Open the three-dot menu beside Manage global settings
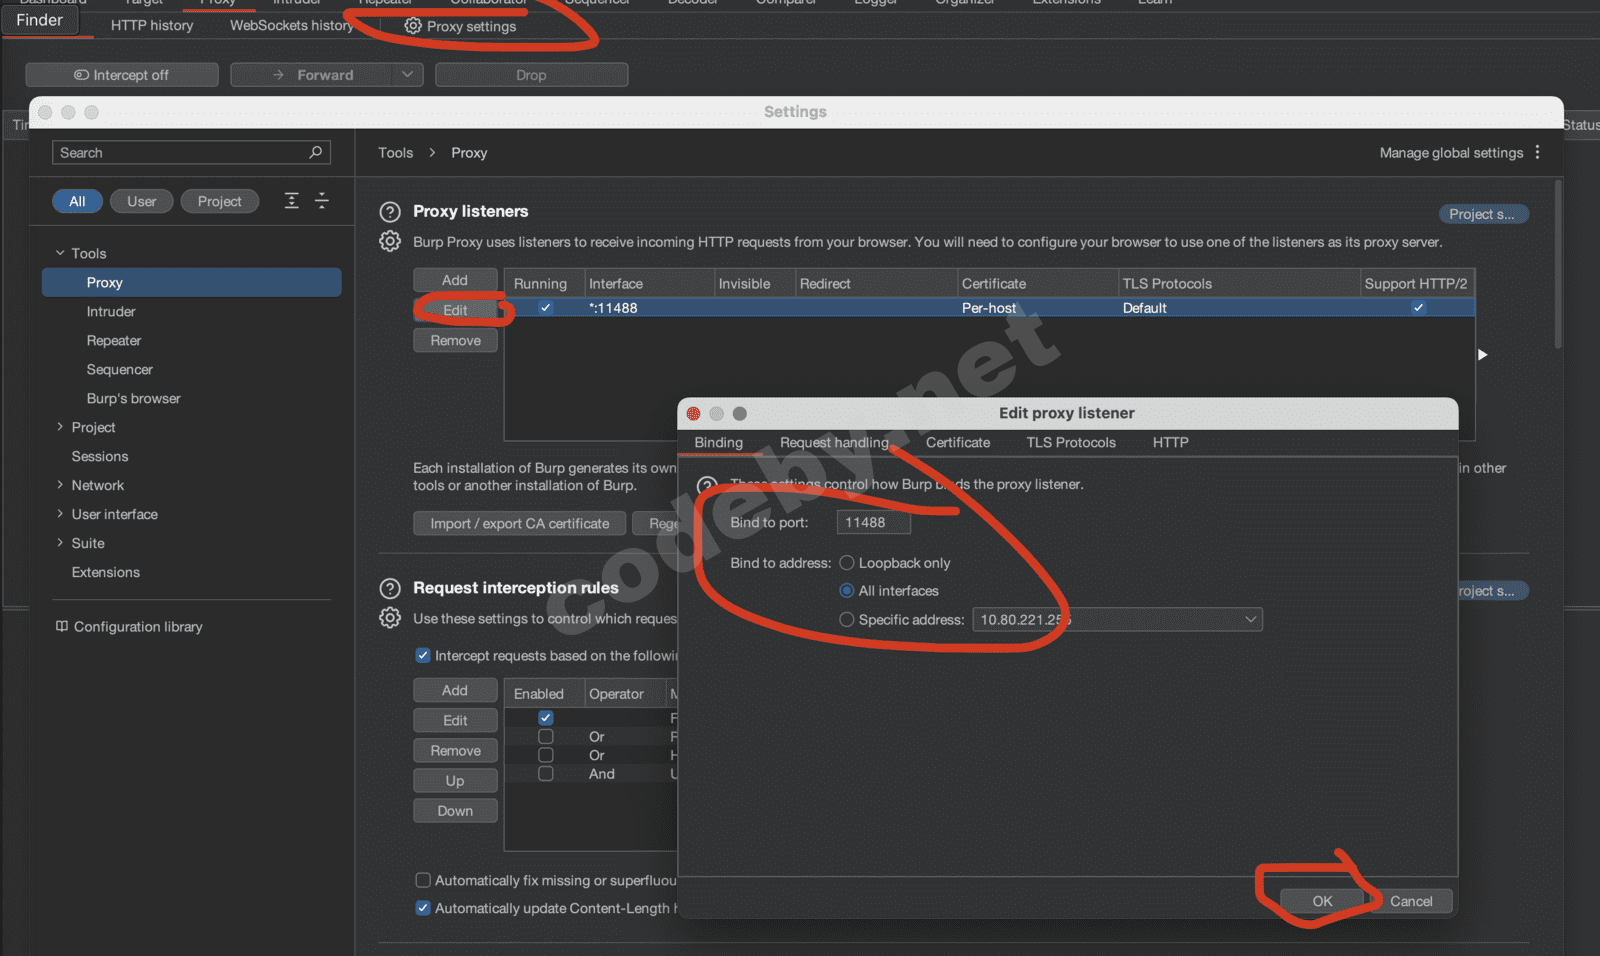The width and height of the screenshot is (1600, 956). pos(1538,152)
